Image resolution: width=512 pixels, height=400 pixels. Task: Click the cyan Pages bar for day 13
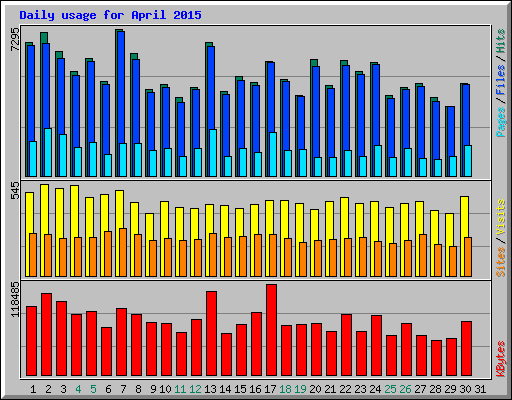[x=213, y=153]
